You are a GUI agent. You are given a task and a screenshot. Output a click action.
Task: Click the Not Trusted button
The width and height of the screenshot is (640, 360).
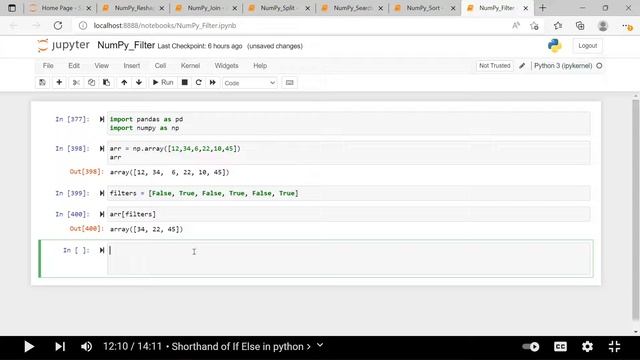494,66
